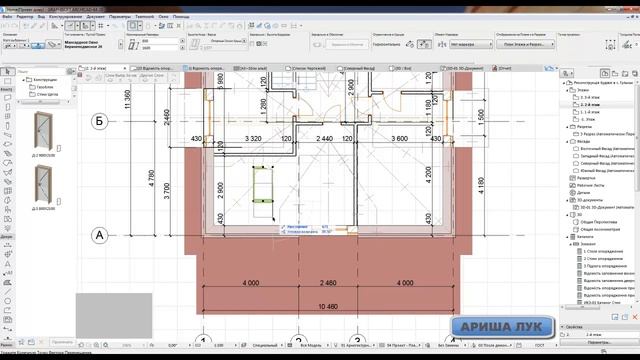
Task: Click the 'Параметры...' button in the Navigator properties
Action: point(599,342)
